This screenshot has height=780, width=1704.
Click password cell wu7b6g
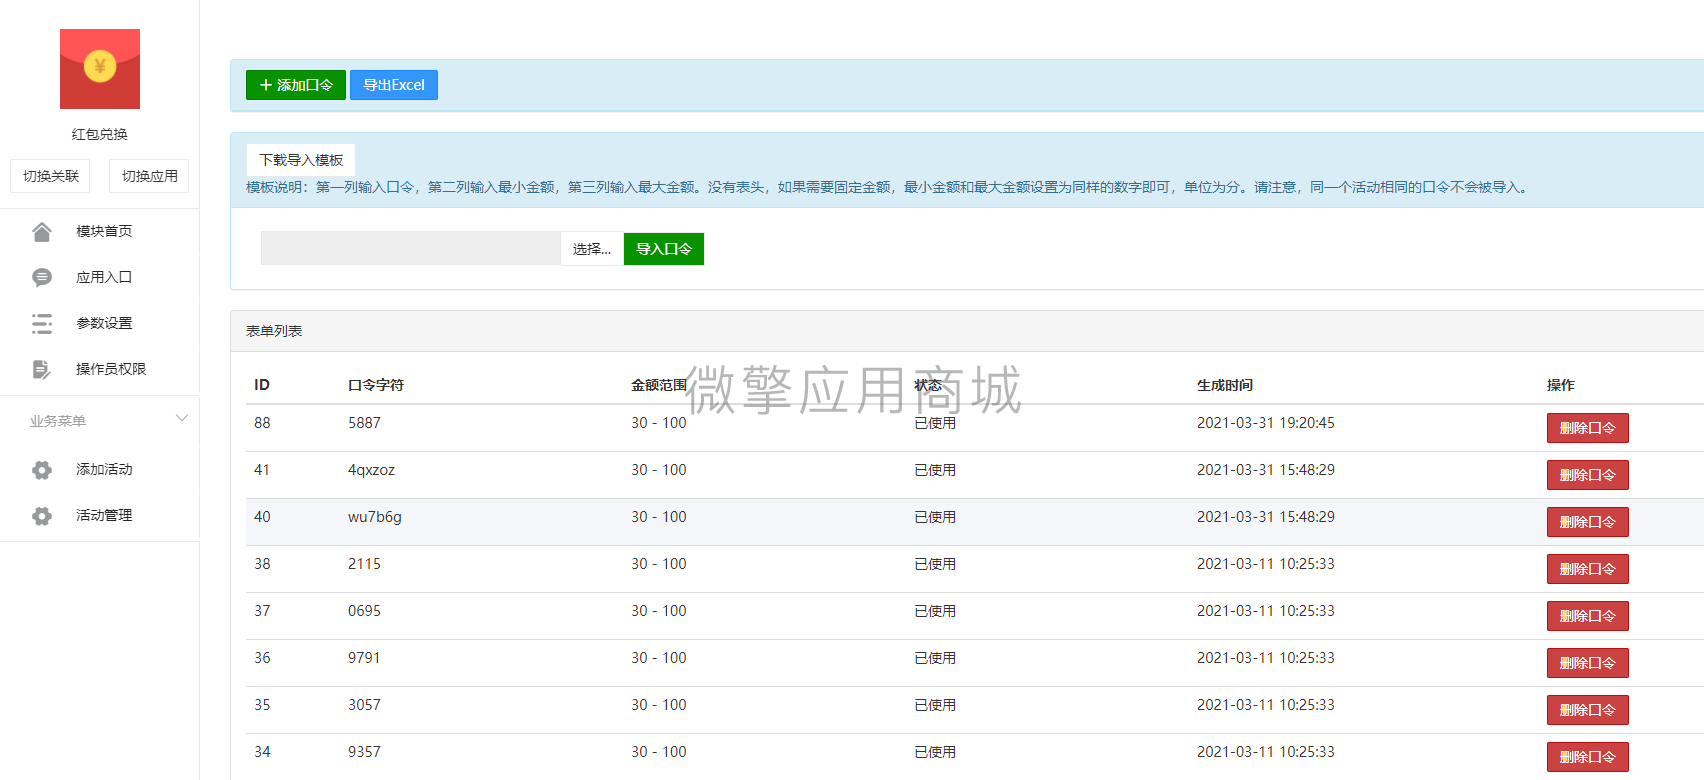pos(375,517)
